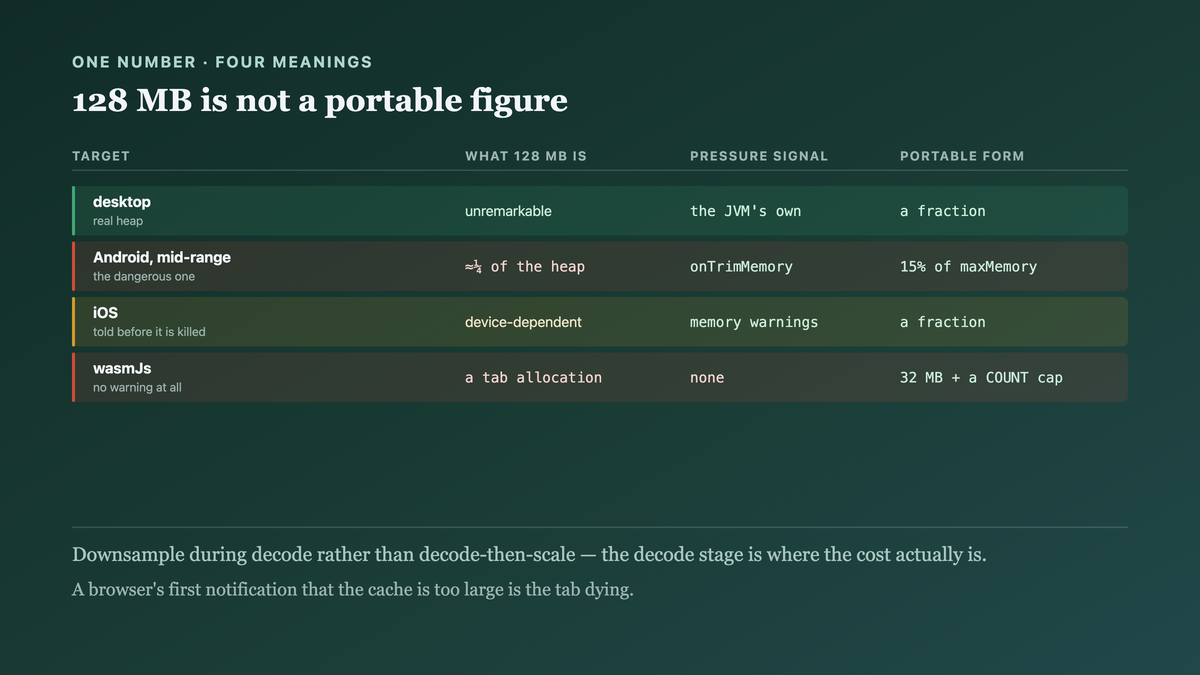Click the 'real heap' subtitle
Image resolution: width=1200 pixels, height=675 pixels.
pos(118,221)
